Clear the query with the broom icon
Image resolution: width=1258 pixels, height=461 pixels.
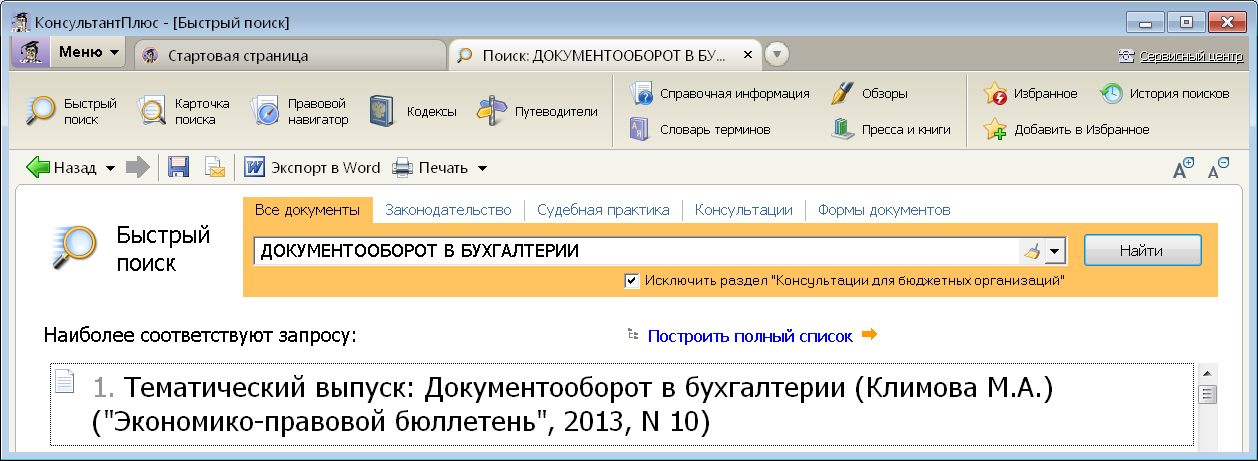[x=1033, y=250]
